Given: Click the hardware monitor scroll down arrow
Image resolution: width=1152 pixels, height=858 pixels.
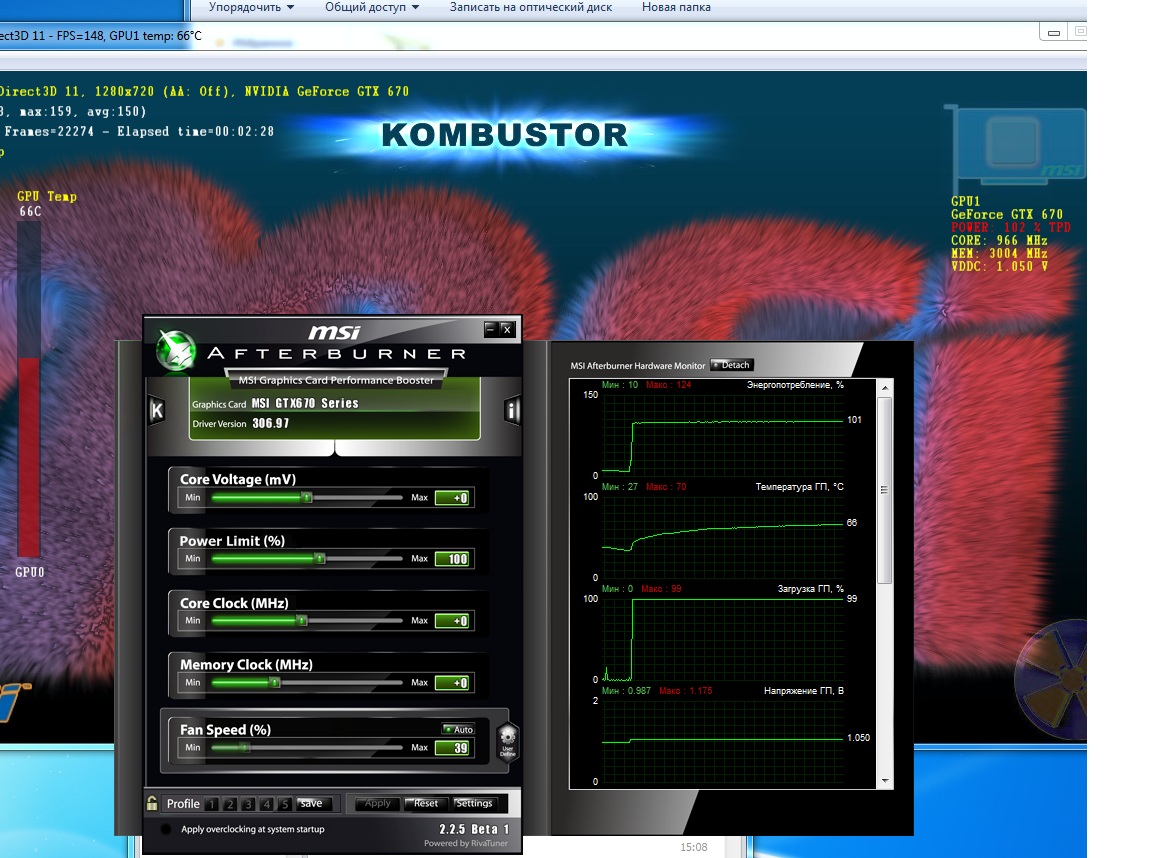Looking at the screenshot, I should [885, 781].
